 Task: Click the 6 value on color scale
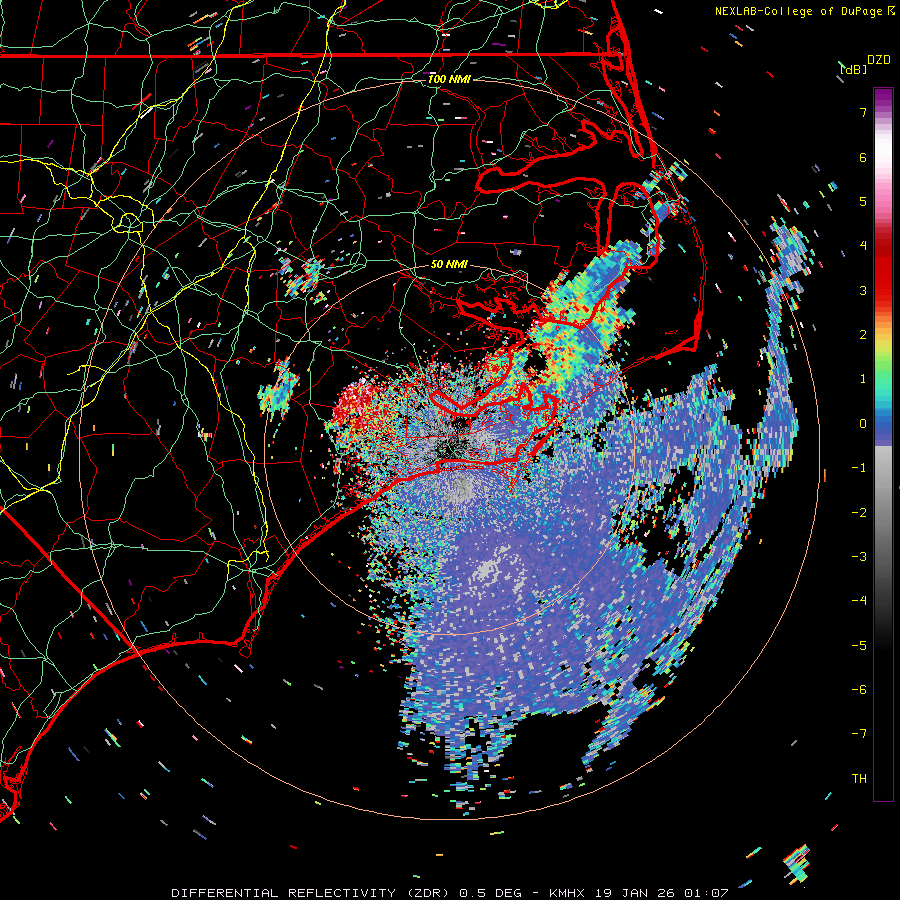[x=863, y=157]
